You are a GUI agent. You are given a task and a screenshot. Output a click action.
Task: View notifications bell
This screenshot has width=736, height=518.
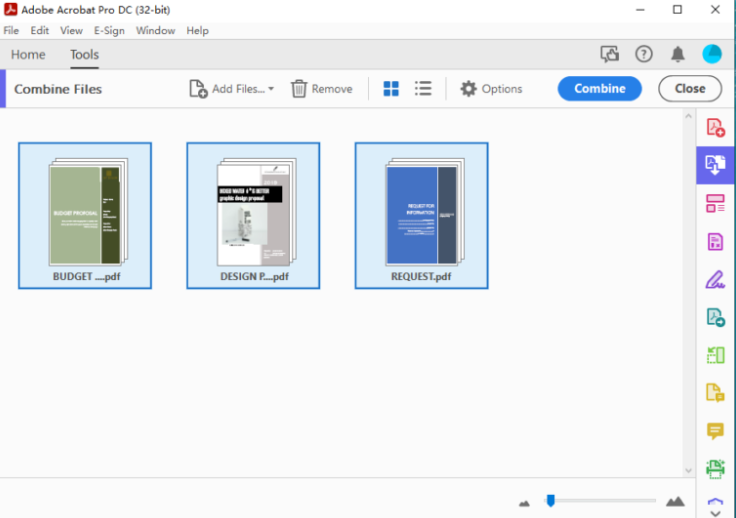(x=677, y=54)
